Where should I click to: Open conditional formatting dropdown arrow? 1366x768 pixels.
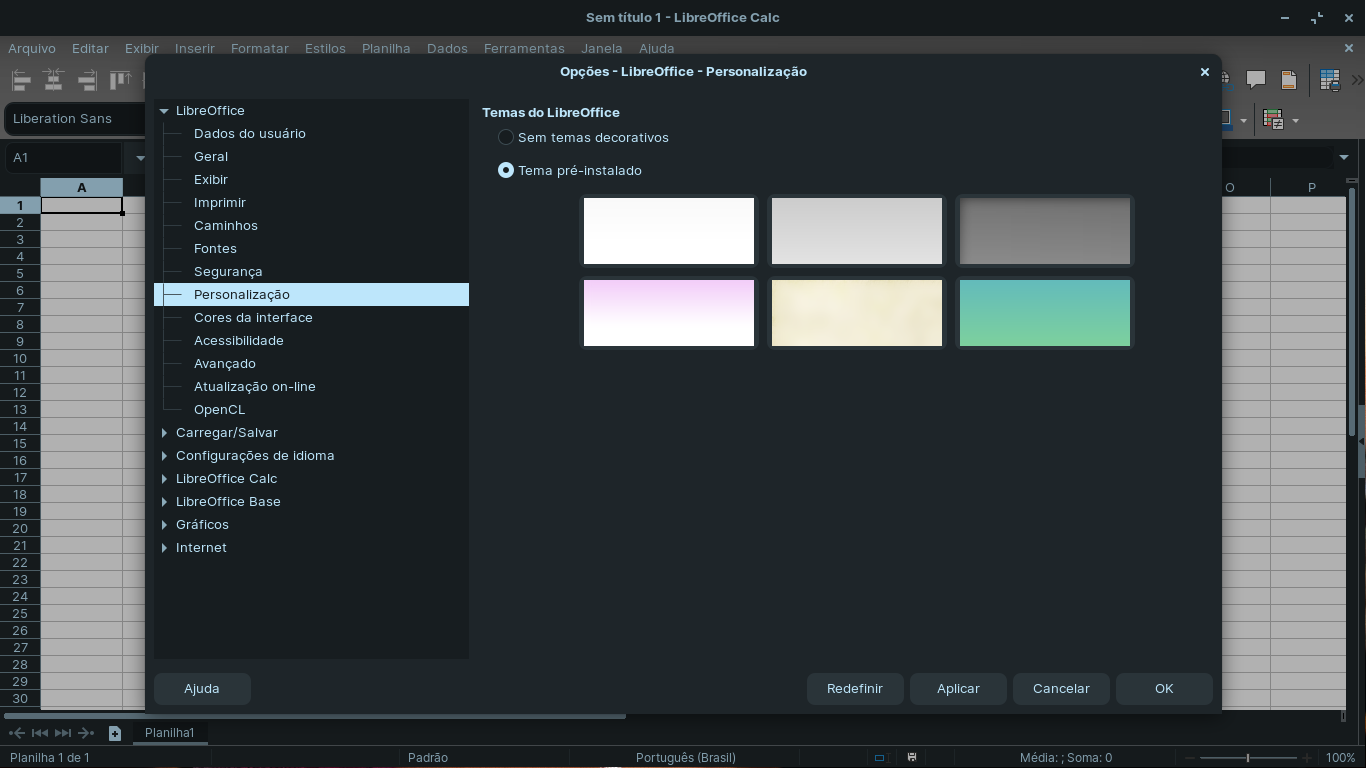[1295, 120]
